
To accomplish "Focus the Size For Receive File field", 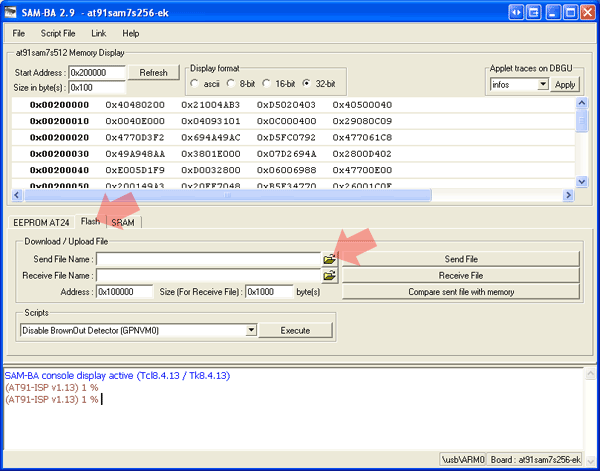I will pos(269,292).
